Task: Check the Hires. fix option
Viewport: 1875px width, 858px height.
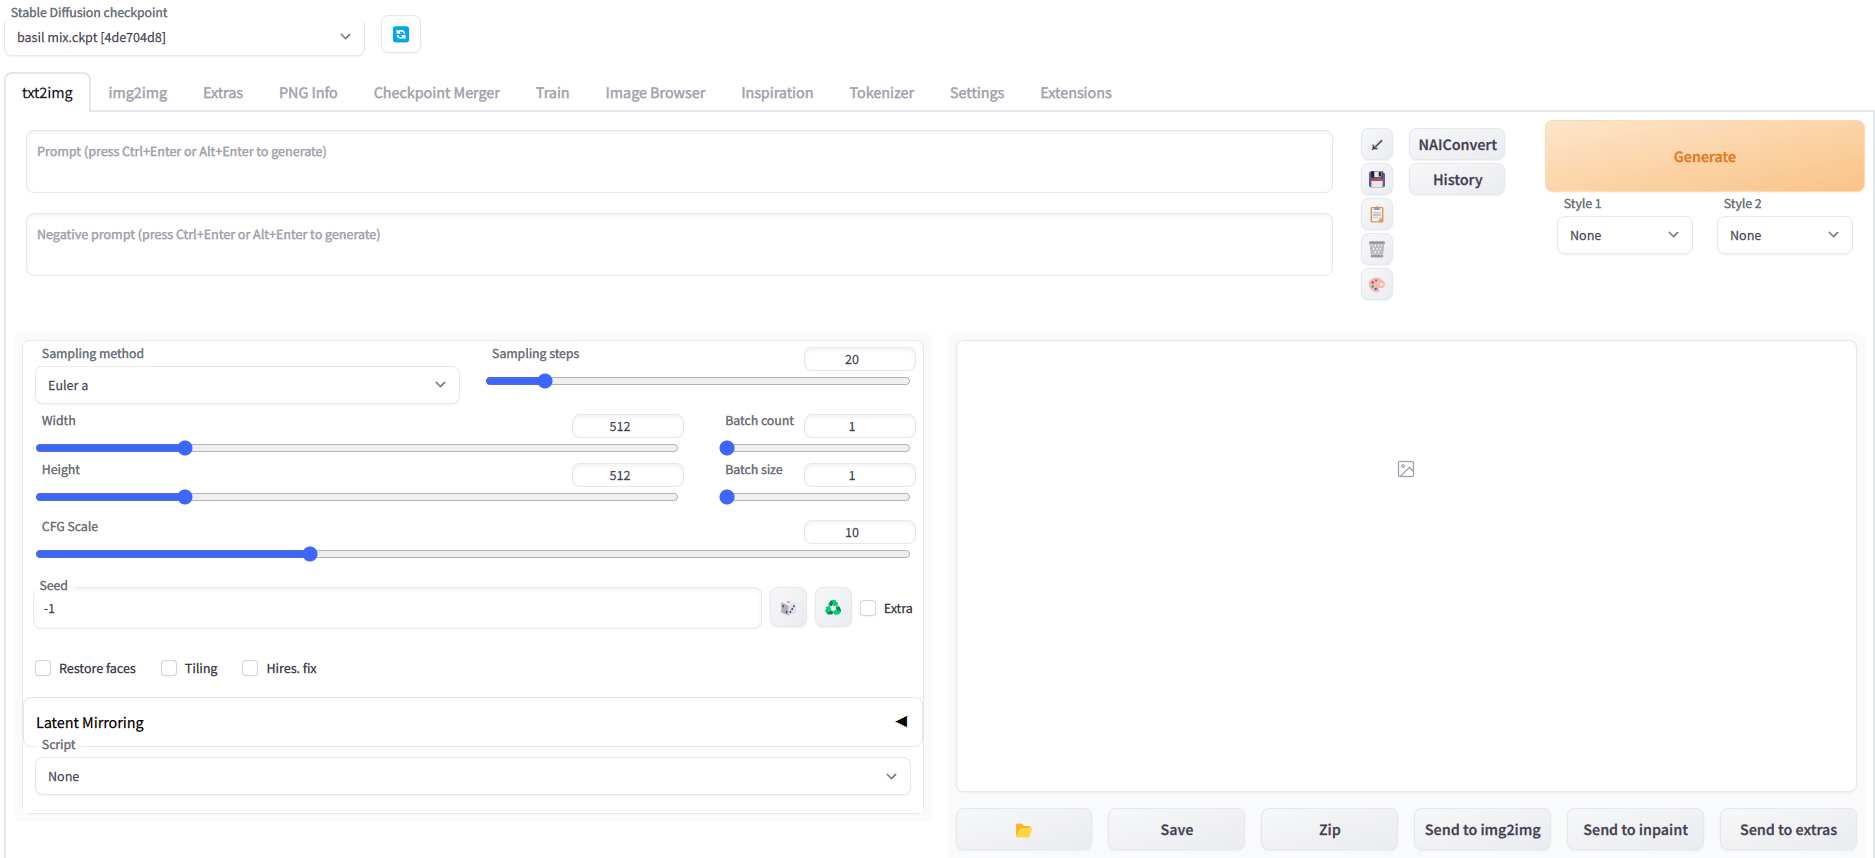Action: 251,668
